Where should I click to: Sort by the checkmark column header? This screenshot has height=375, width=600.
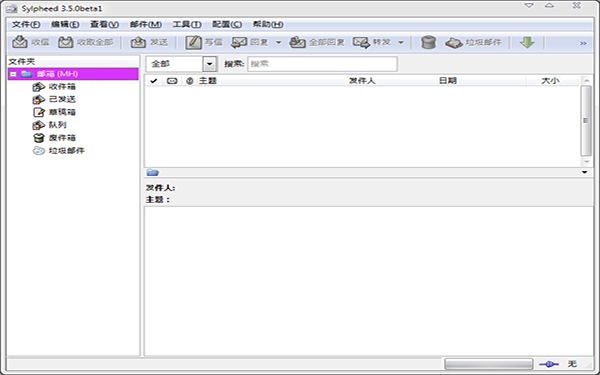[153, 81]
